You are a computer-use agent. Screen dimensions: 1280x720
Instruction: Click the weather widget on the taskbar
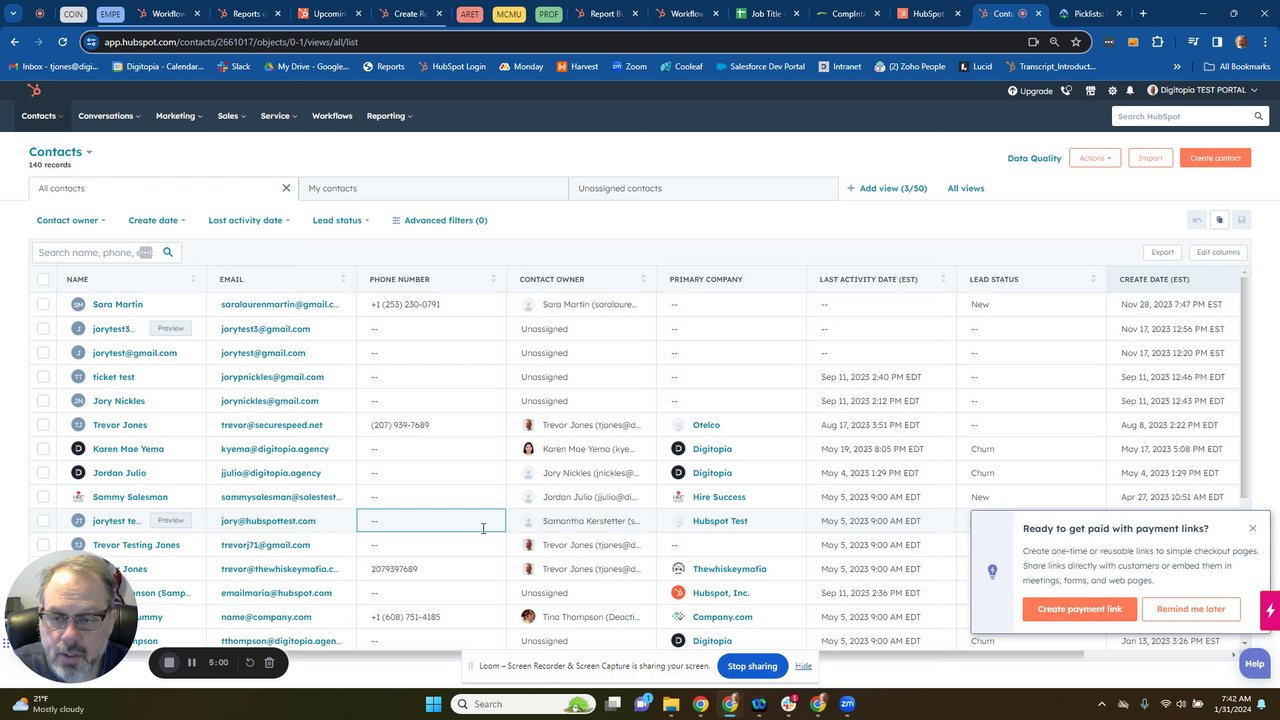(x=48, y=704)
